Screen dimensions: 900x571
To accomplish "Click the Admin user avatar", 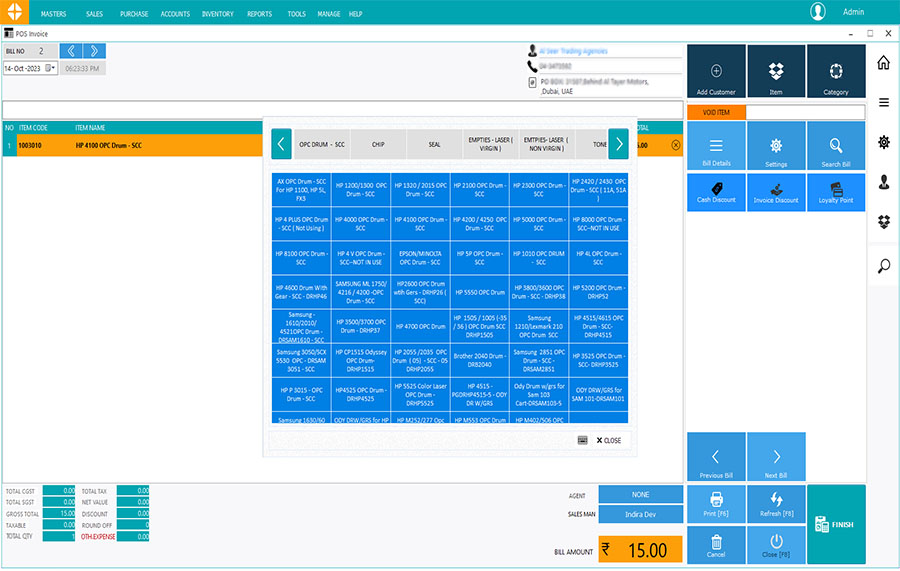I will tap(817, 11).
